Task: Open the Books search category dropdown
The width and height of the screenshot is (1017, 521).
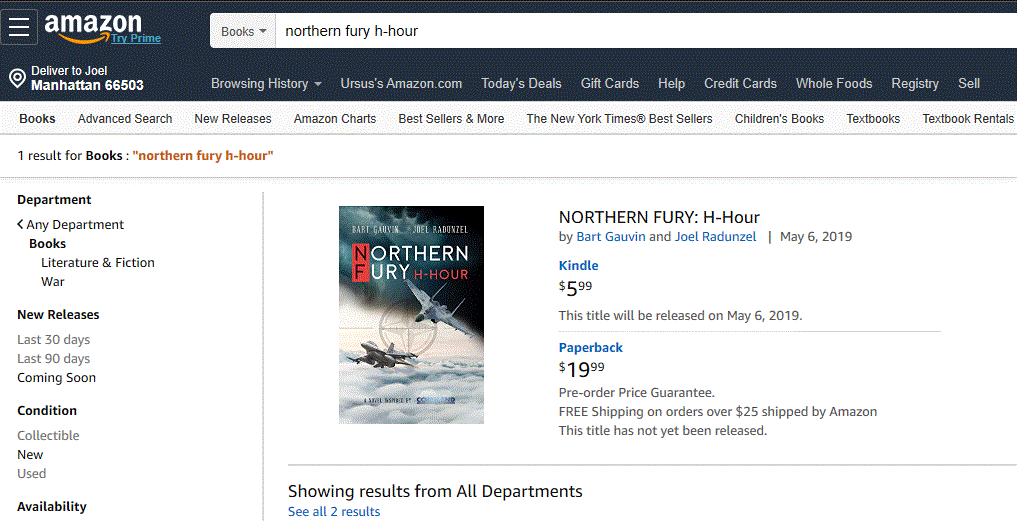Action: click(243, 31)
